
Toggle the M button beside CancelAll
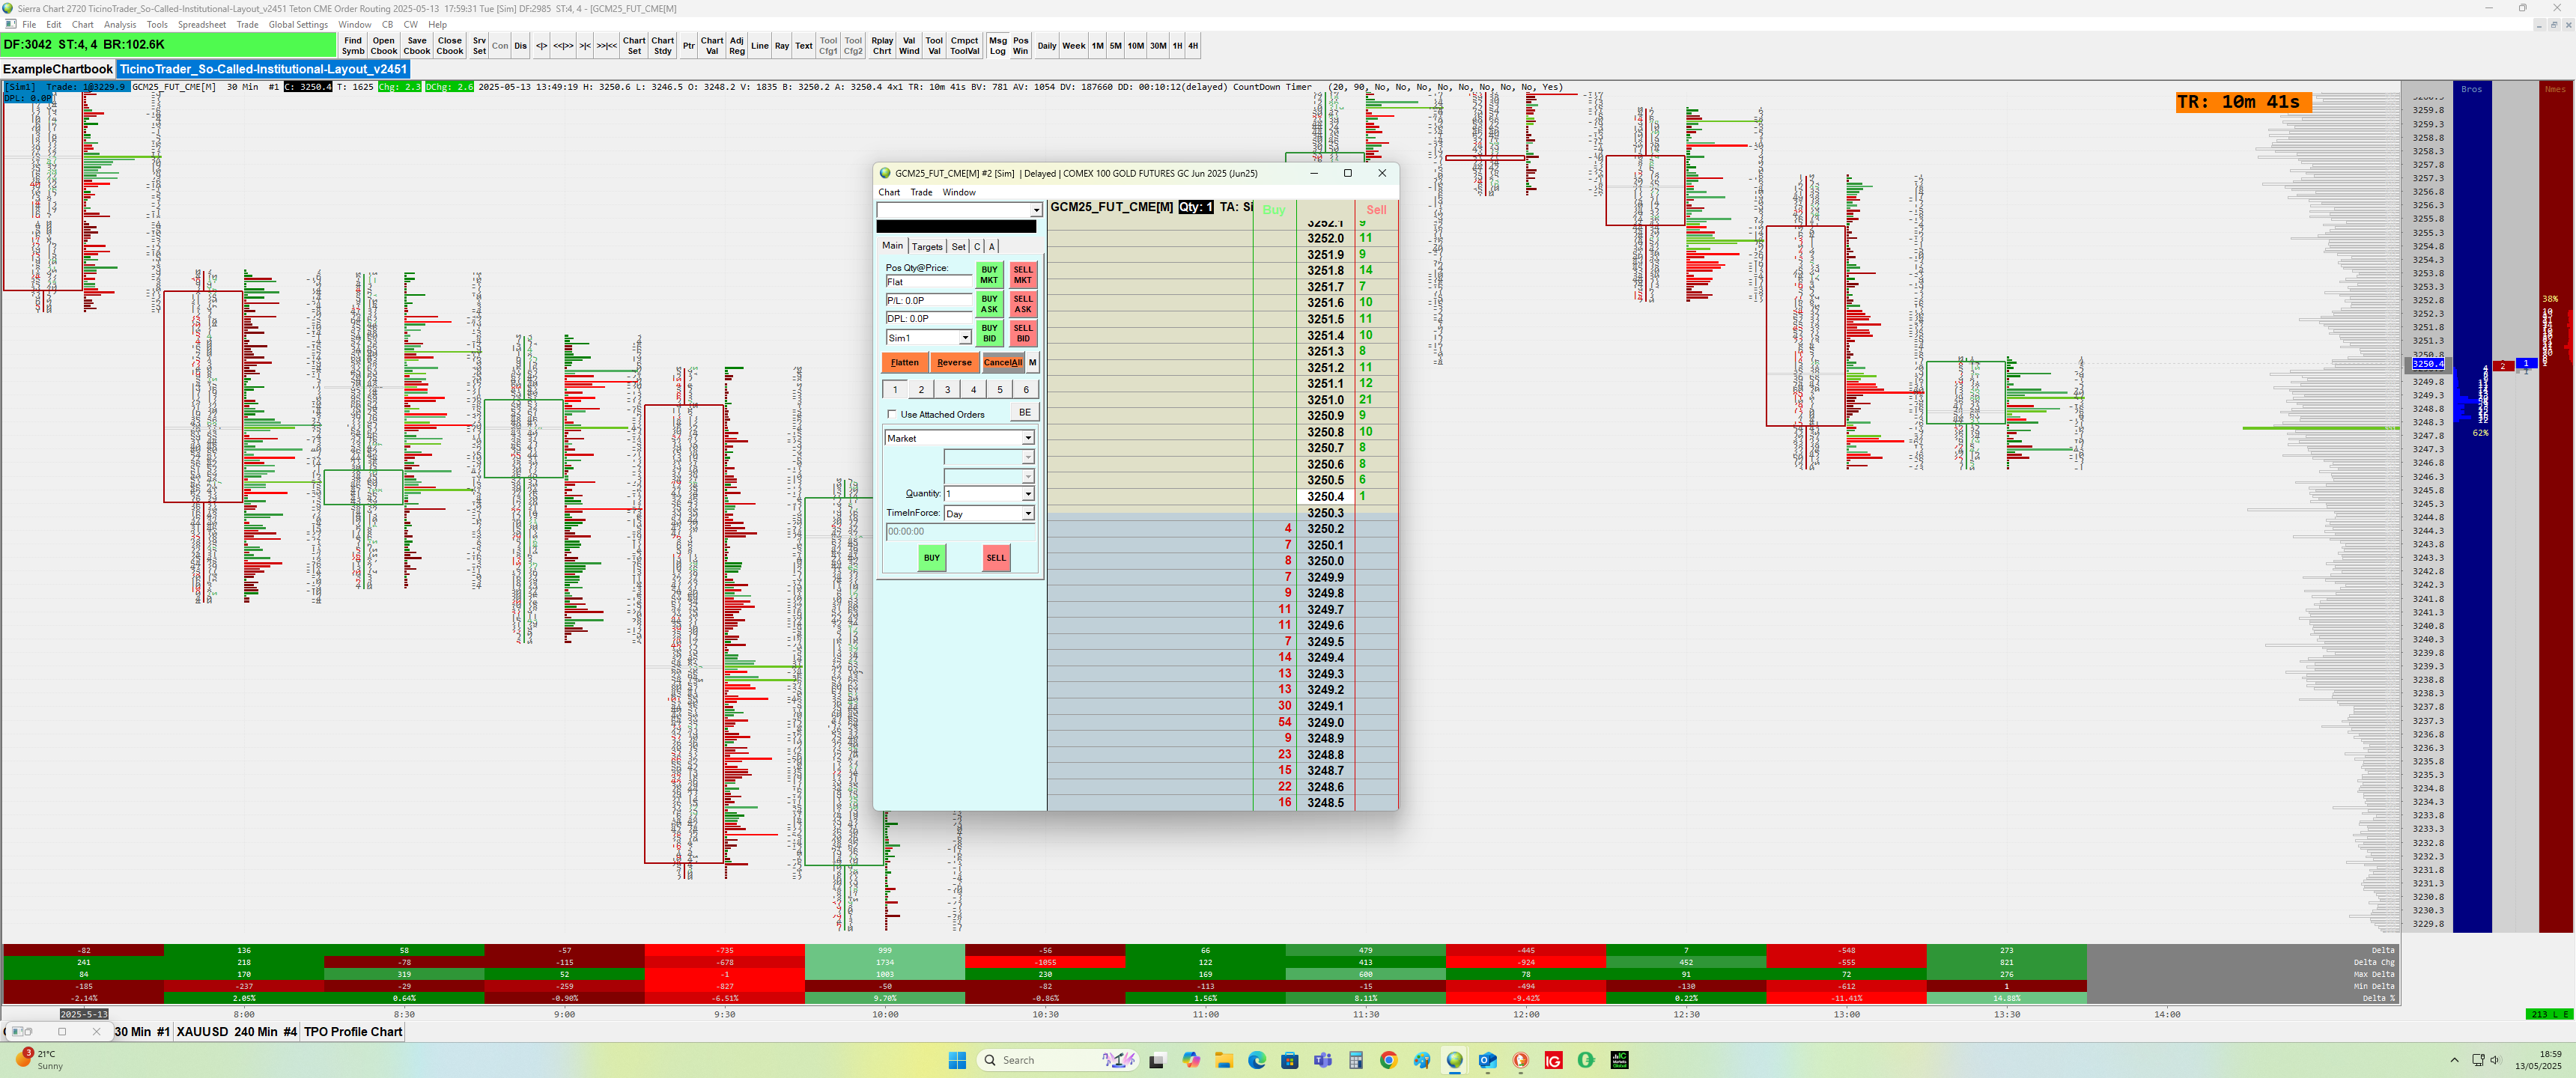(x=1032, y=362)
